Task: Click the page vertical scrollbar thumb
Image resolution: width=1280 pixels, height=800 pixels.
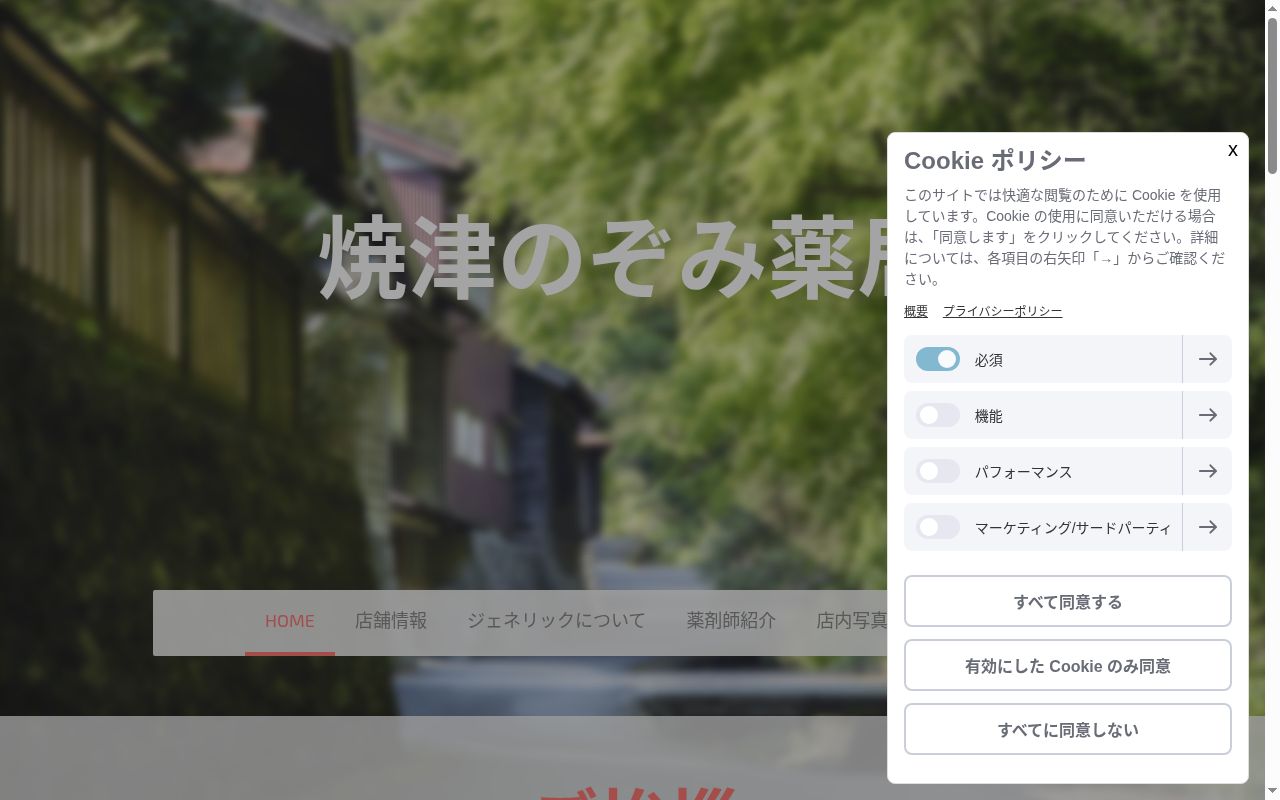Action: 1272,95
